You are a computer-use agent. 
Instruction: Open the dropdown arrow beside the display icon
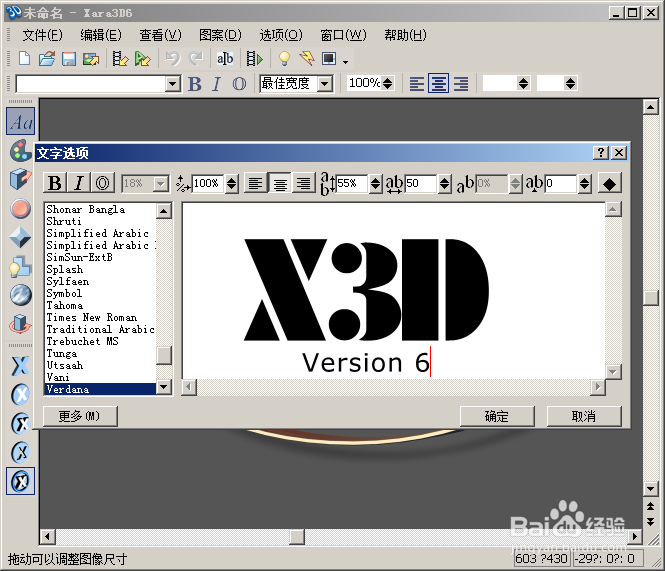coord(346,62)
